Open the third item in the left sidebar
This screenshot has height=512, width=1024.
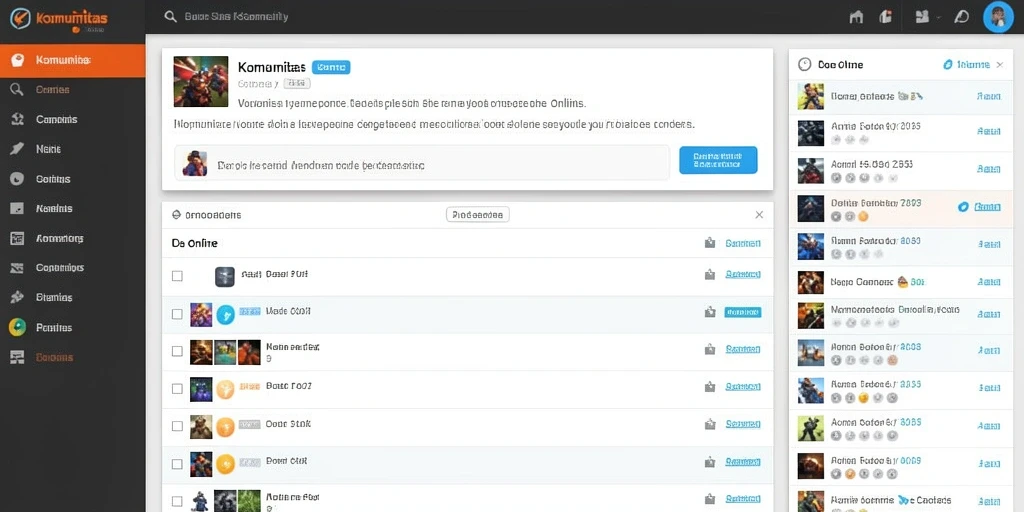click(x=72, y=120)
